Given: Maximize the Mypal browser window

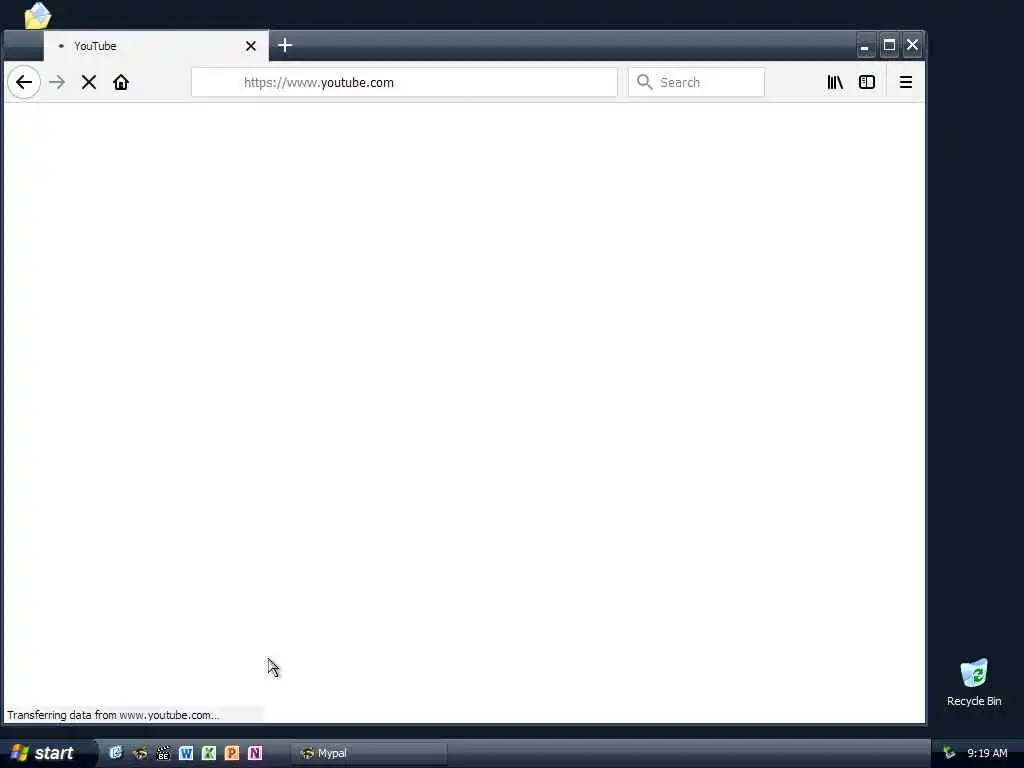Looking at the screenshot, I should pos(889,46).
